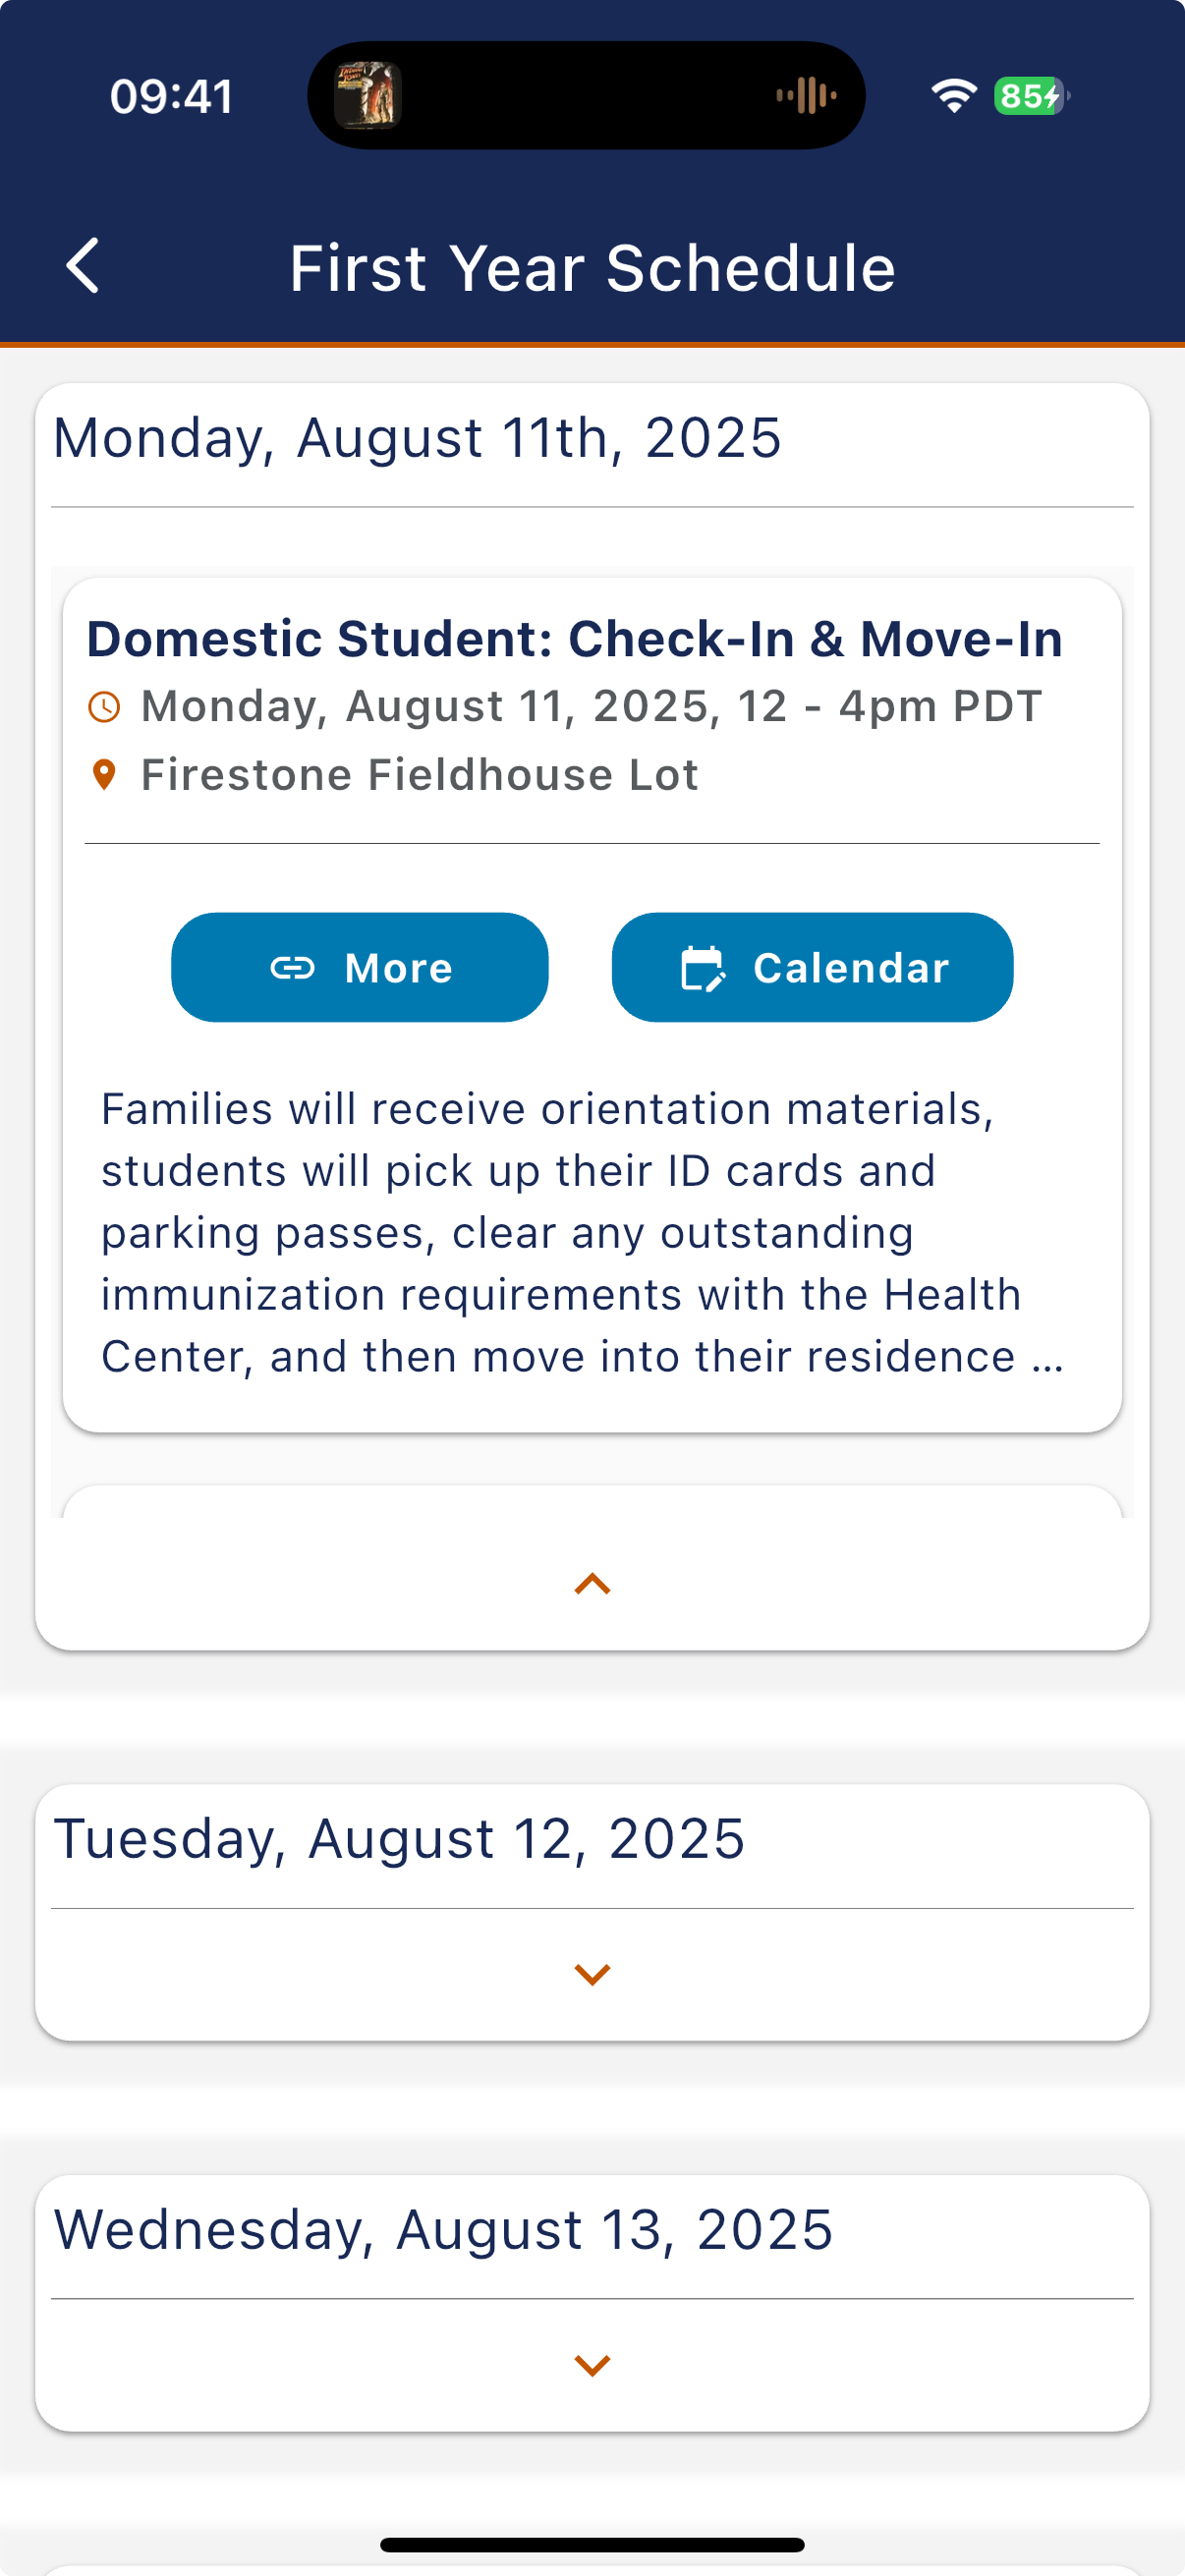Open the More link button
The width and height of the screenshot is (1185, 2576).
(x=360, y=968)
